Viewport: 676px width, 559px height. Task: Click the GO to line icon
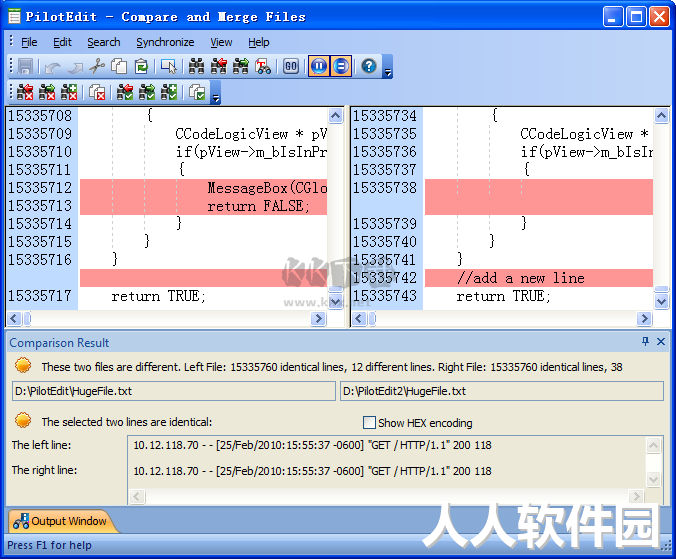[x=291, y=67]
